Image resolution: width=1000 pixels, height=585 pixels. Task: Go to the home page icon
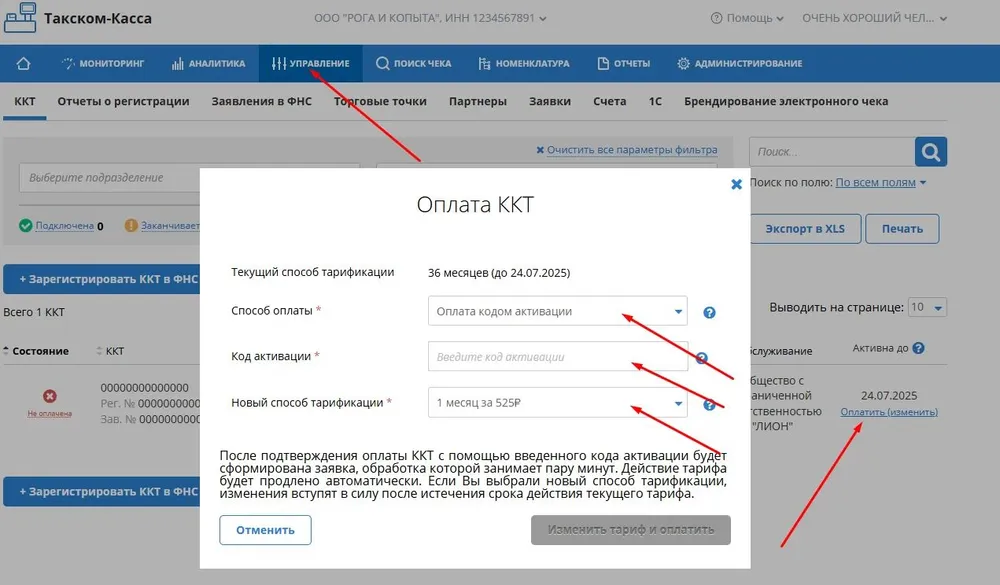coord(23,63)
